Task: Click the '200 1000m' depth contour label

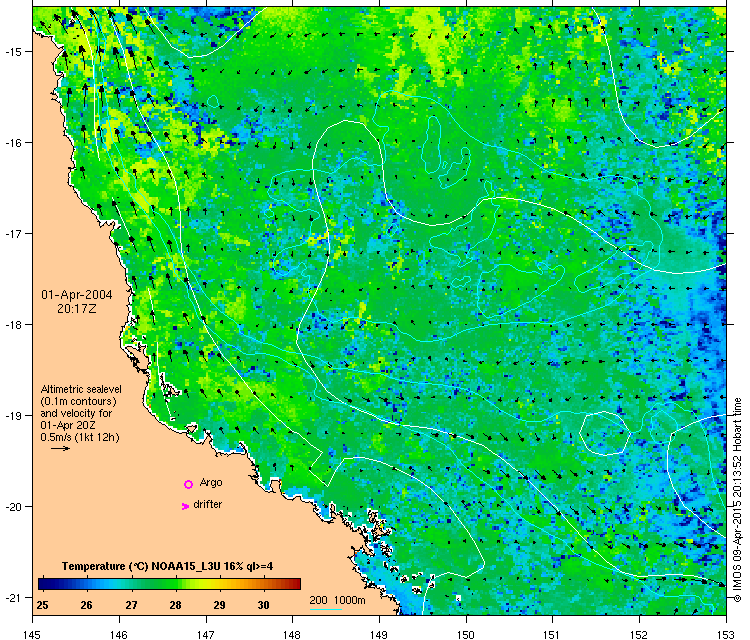Action: tap(337, 600)
